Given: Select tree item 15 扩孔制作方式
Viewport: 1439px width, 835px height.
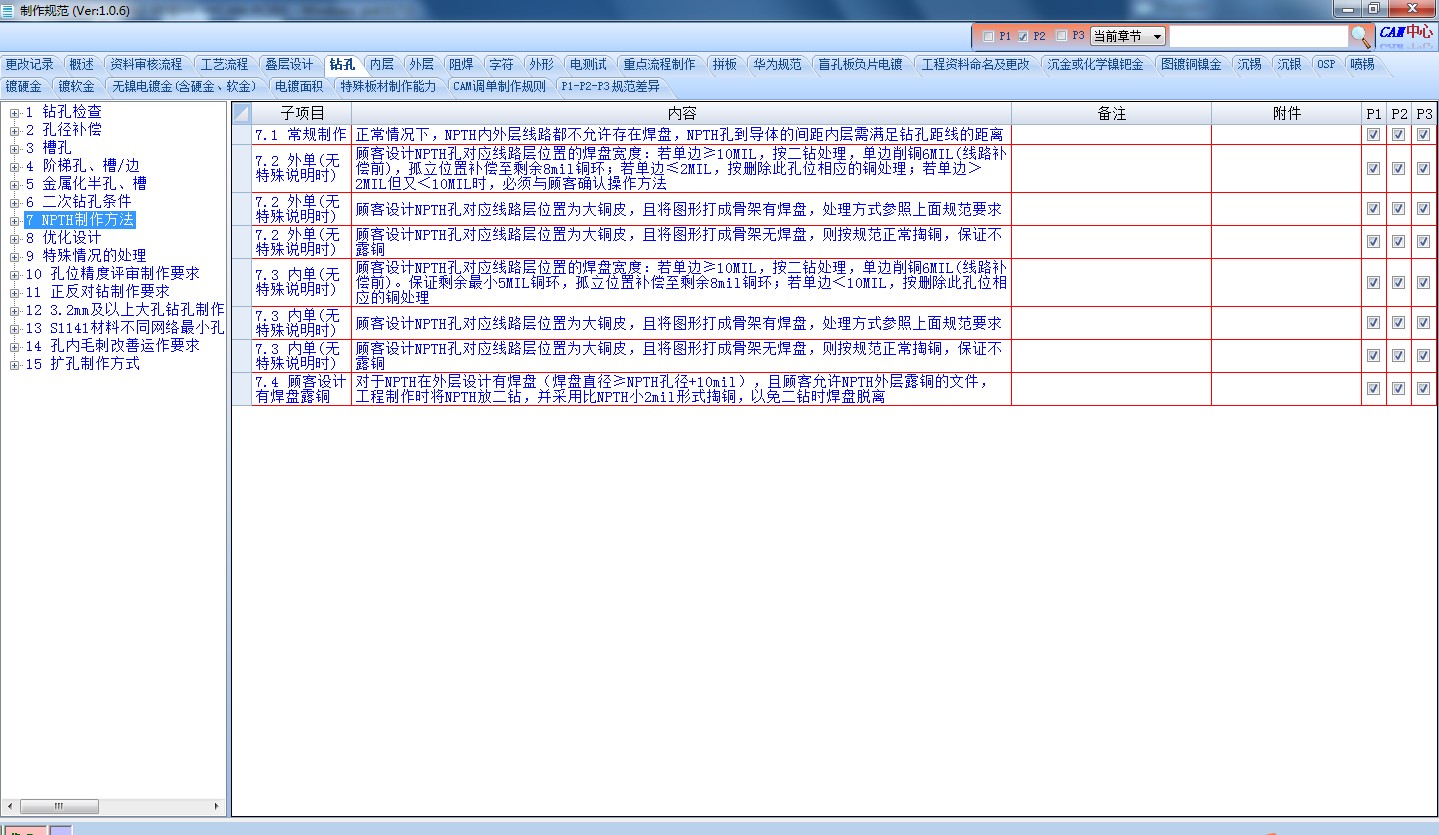Looking at the screenshot, I should point(82,364).
